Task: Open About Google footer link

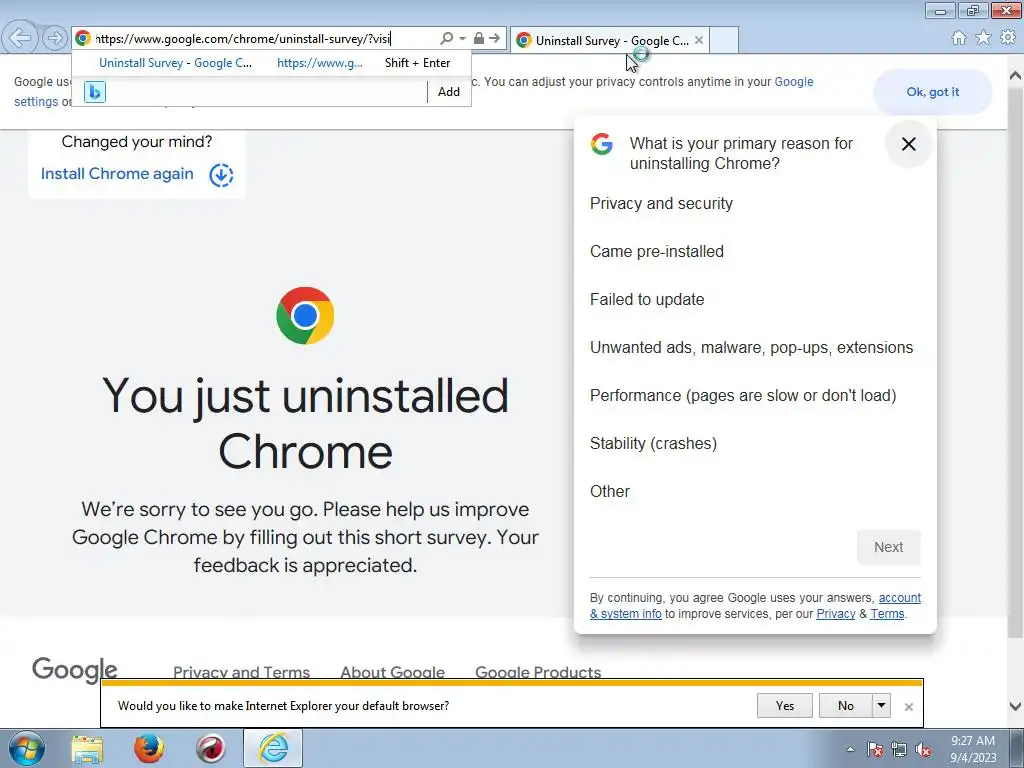Action: (392, 672)
